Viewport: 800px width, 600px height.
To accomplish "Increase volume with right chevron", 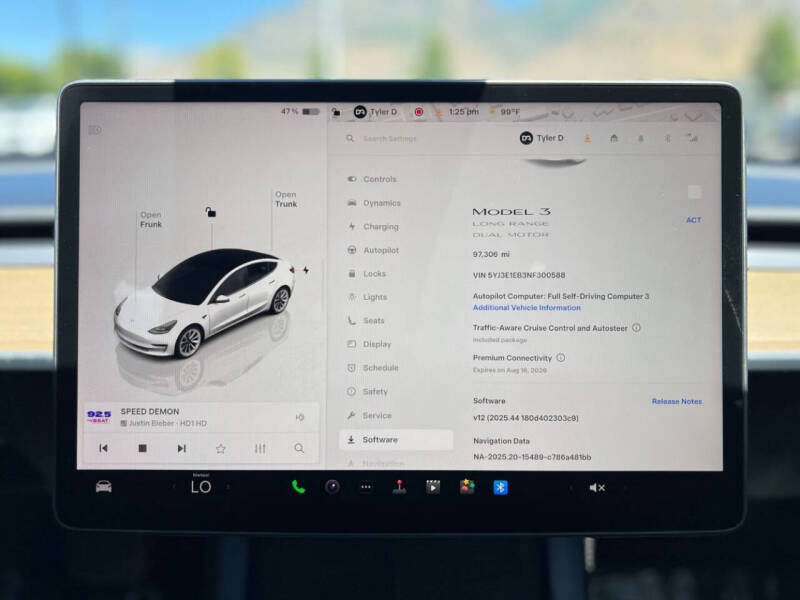I will click(x=626, y=488).
